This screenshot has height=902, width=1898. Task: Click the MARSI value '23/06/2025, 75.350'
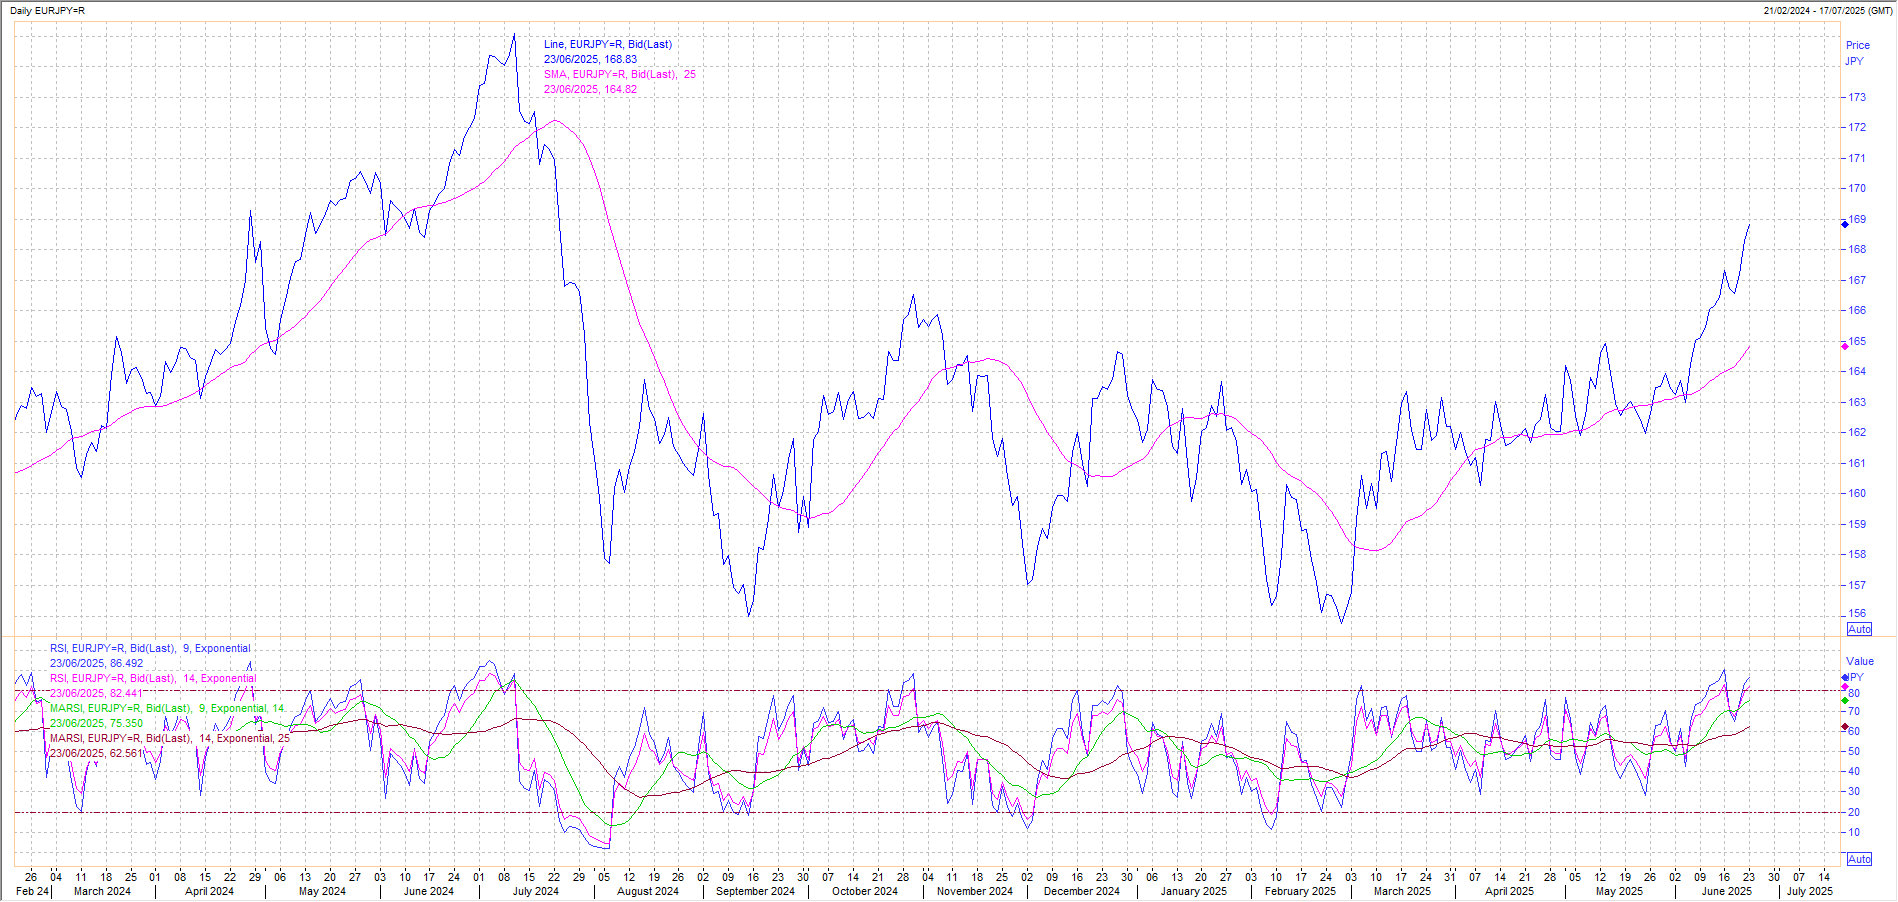96,723
